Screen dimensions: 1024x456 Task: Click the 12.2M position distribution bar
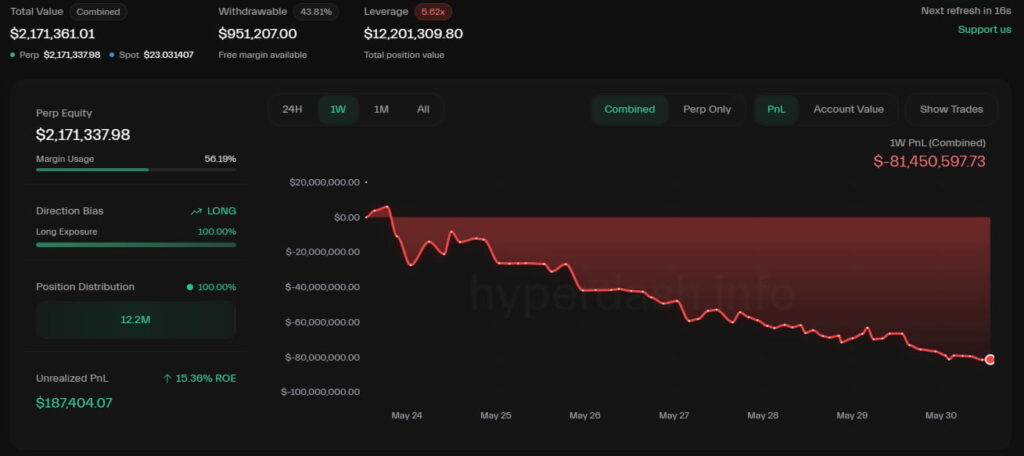coord(136,320)
